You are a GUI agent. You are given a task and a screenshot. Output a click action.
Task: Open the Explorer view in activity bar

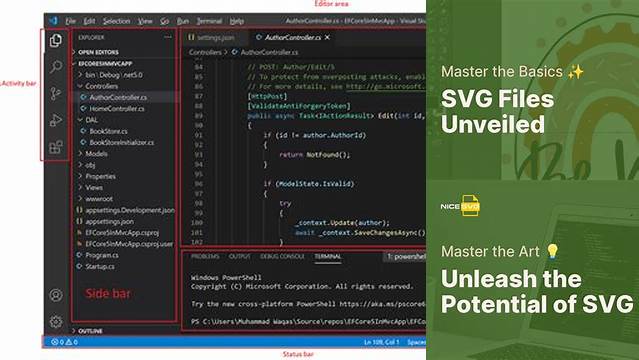56,40
